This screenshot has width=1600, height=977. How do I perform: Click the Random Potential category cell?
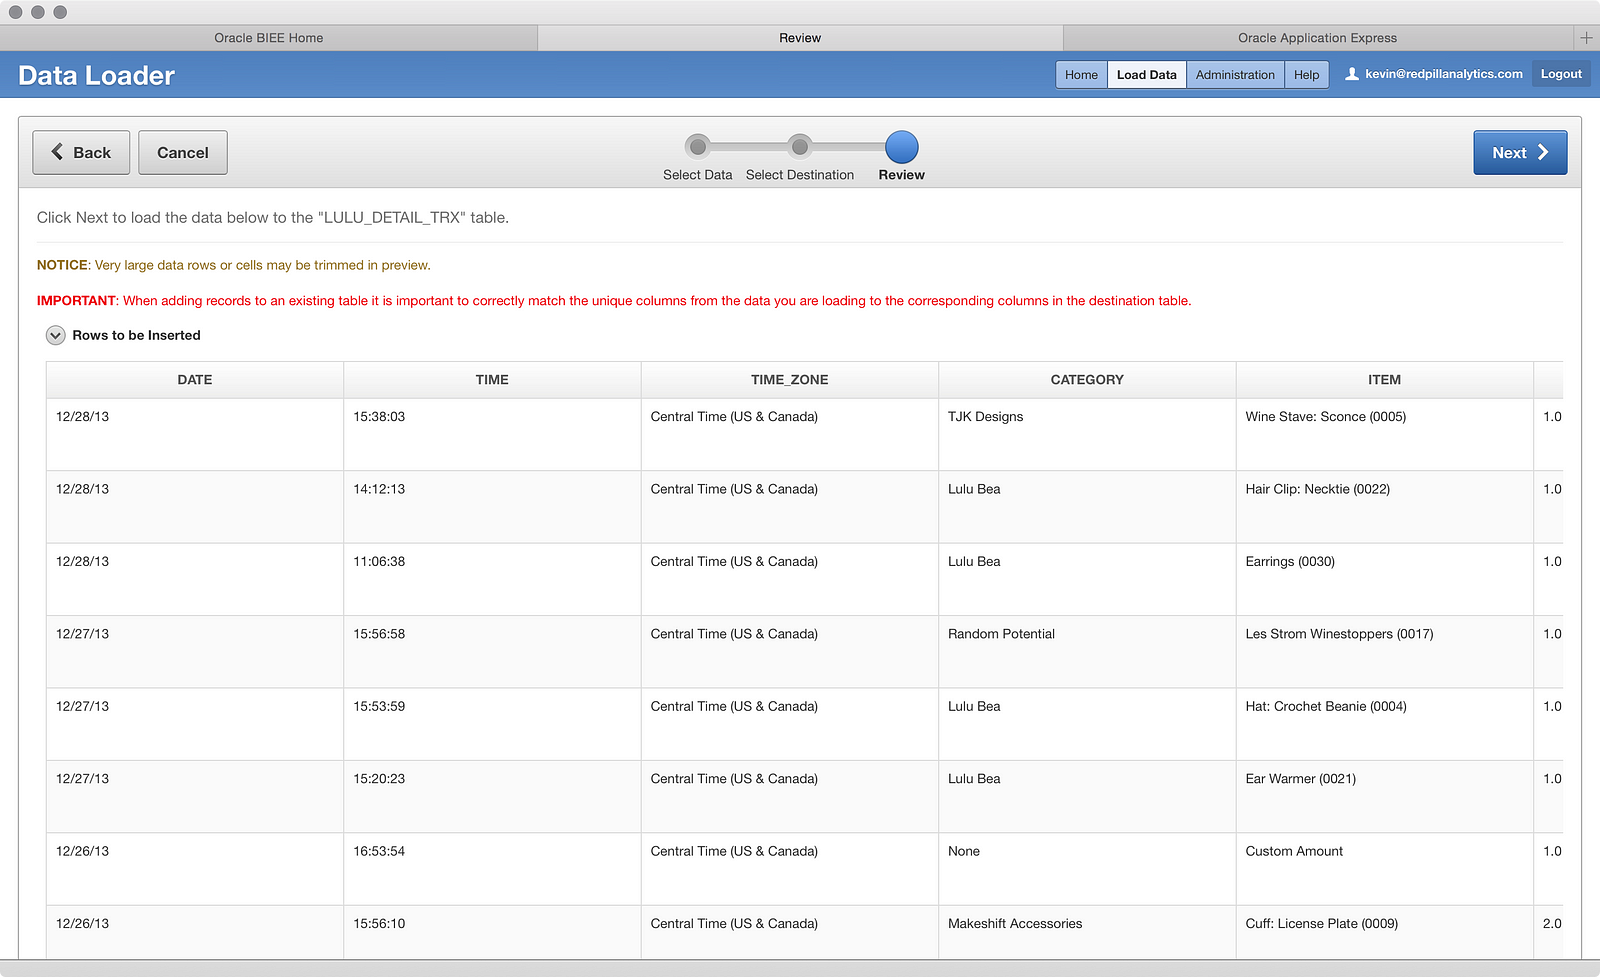click(1087, 652)
